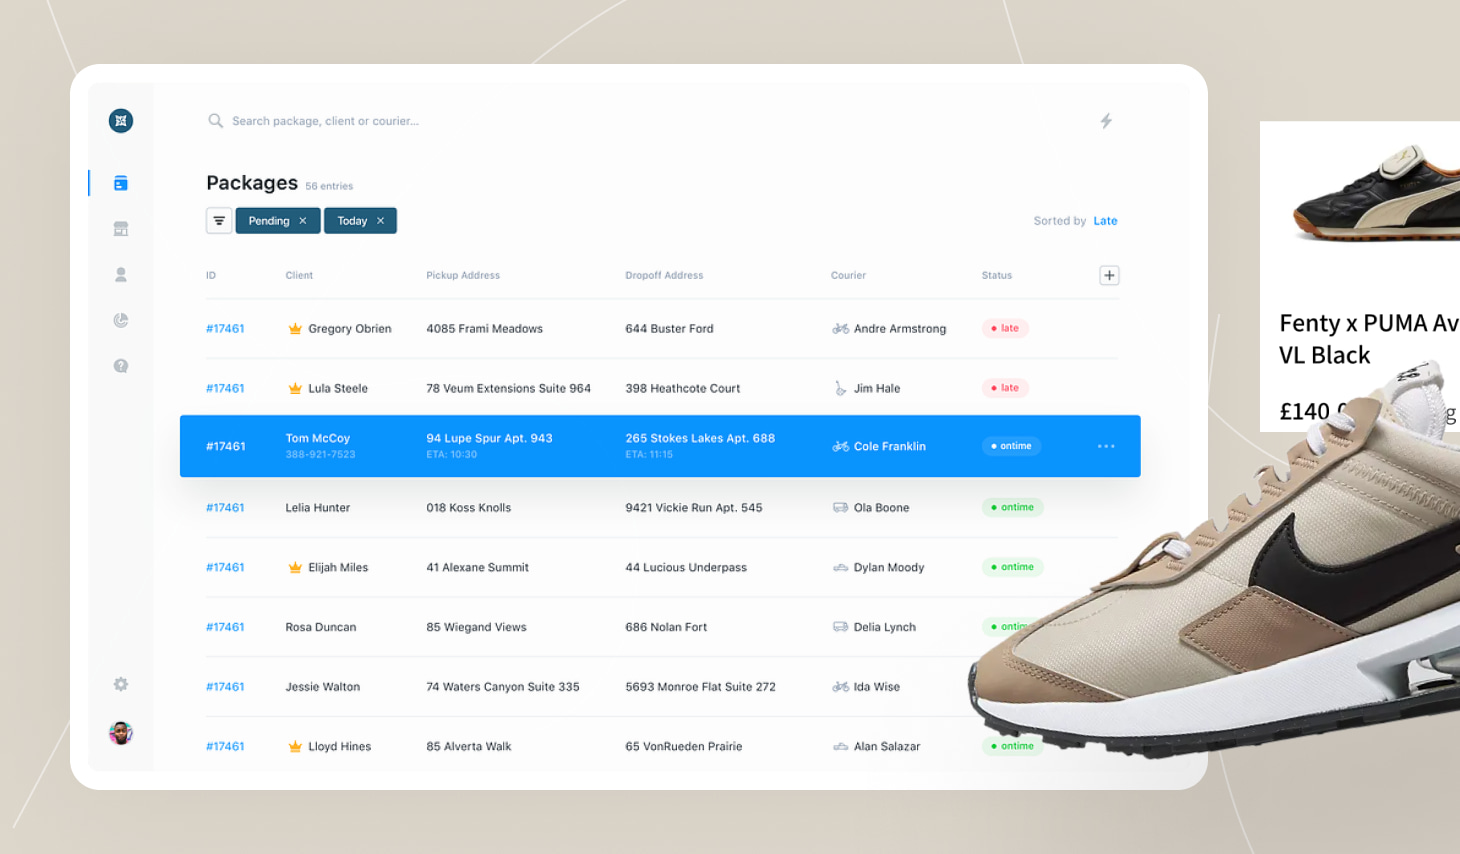This screenshot has width=1460, height=854.
Task: Sort by the Courier column header
Action: (848, 275)
